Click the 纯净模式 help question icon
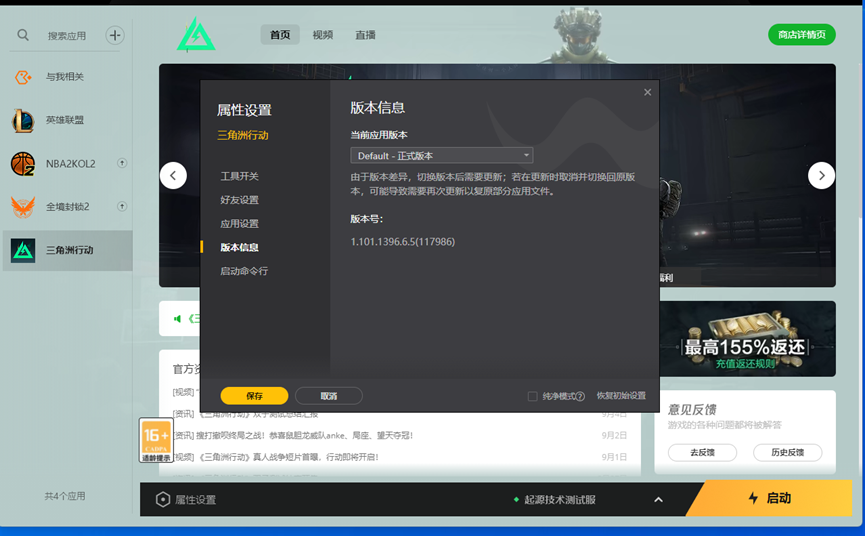Viewport: 865px width, 536px height. [580, 396]
